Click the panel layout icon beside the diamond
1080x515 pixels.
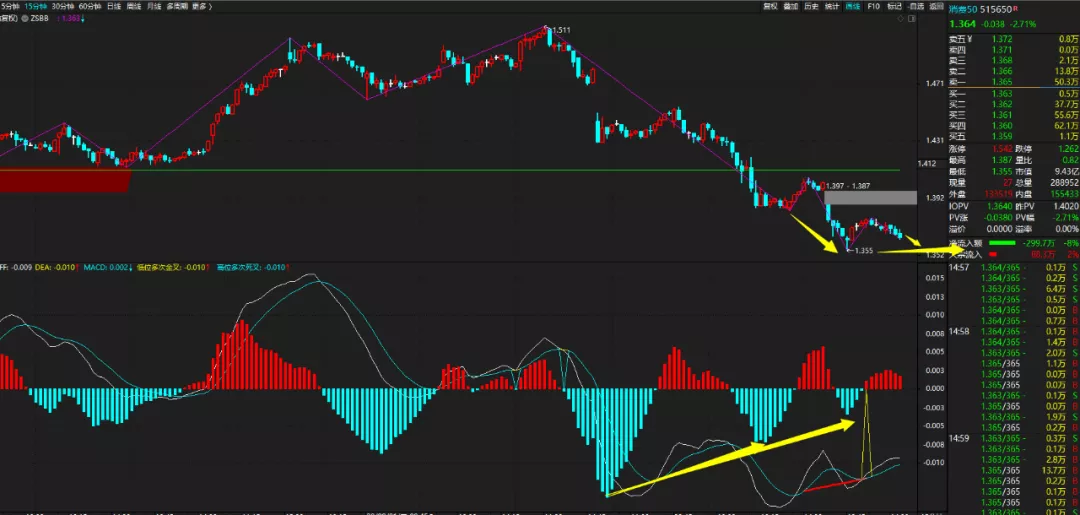912,19
